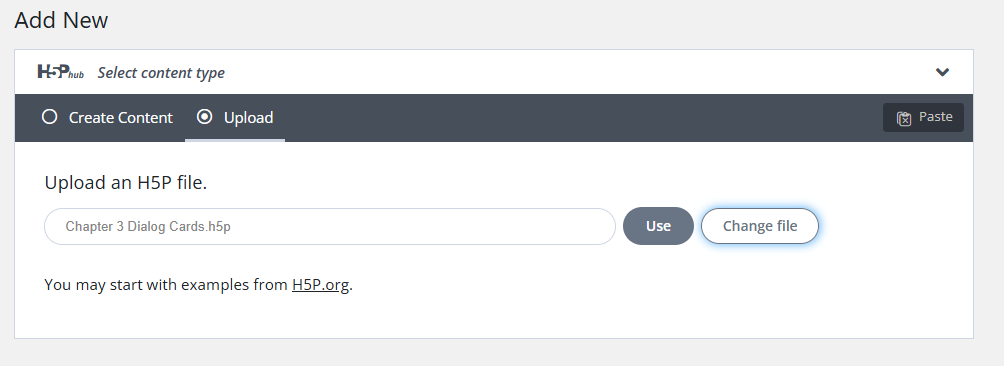1004x366 pixels.
Task: Click blank white area below the H5P.org link
Action: click(x=493, y=317)
